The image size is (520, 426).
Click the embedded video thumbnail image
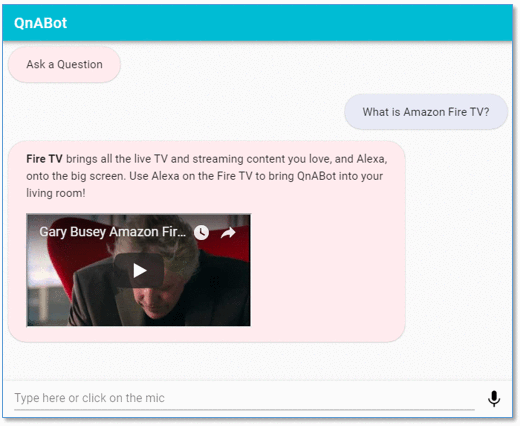(x=139, y=270)
